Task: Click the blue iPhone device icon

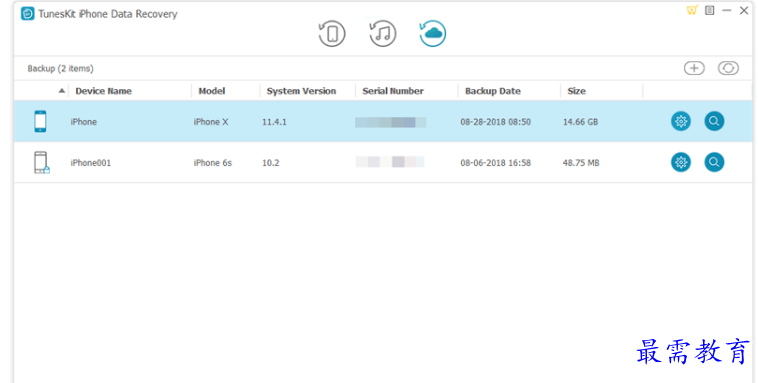Action: coord(40,121)
